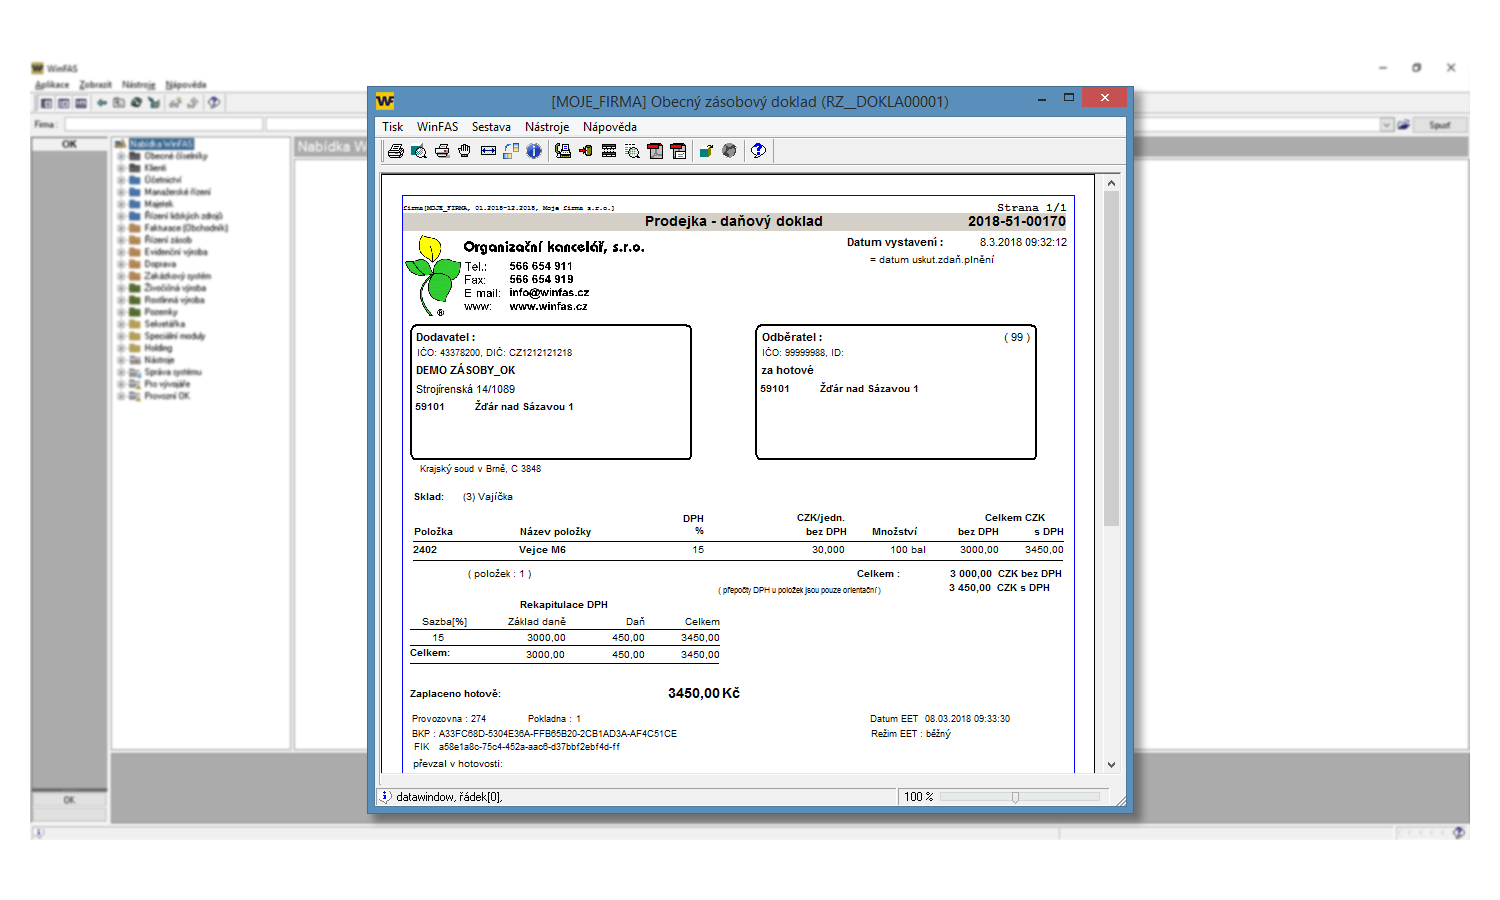Select Živočišná výroba tree item
The width and height of the screenshot is (1500, 900).
tap(175, 288)
